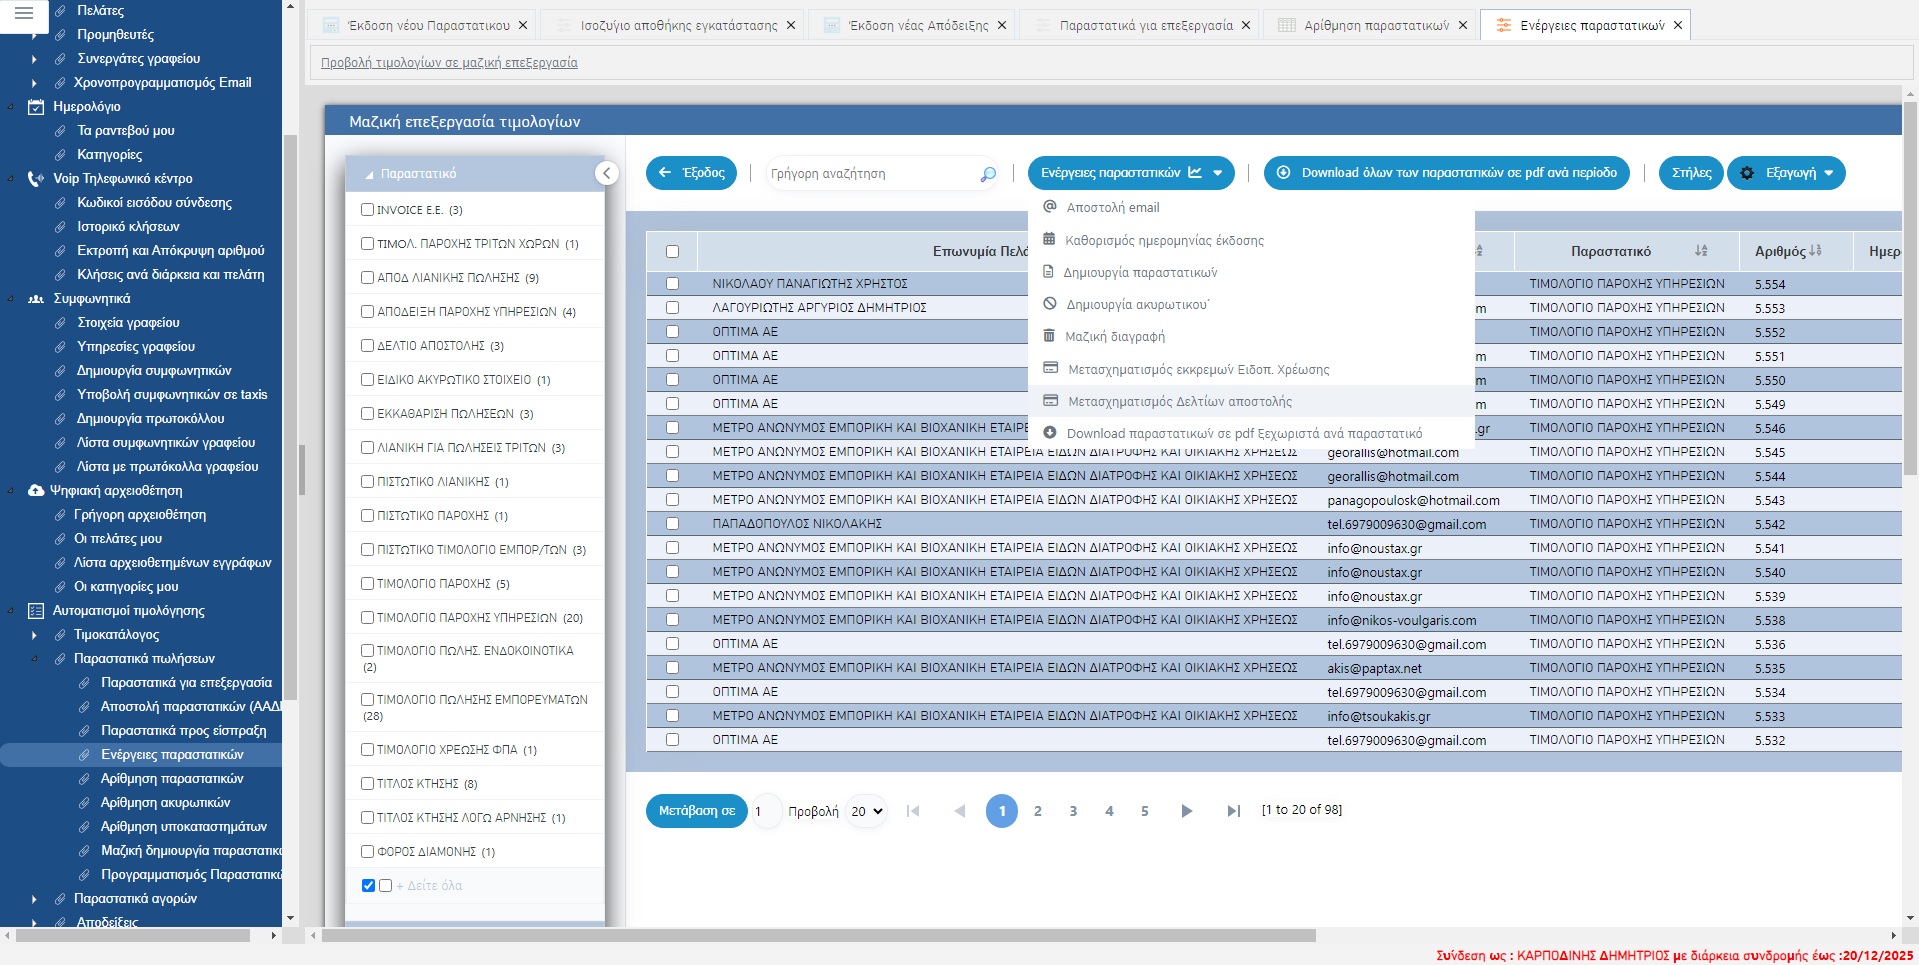The height and width of the screenshot is (965, 1919).
Task: Click the cloud icon beside Ψηφιακή αρχειοθέτηση
Action: [x=36, y=491]
